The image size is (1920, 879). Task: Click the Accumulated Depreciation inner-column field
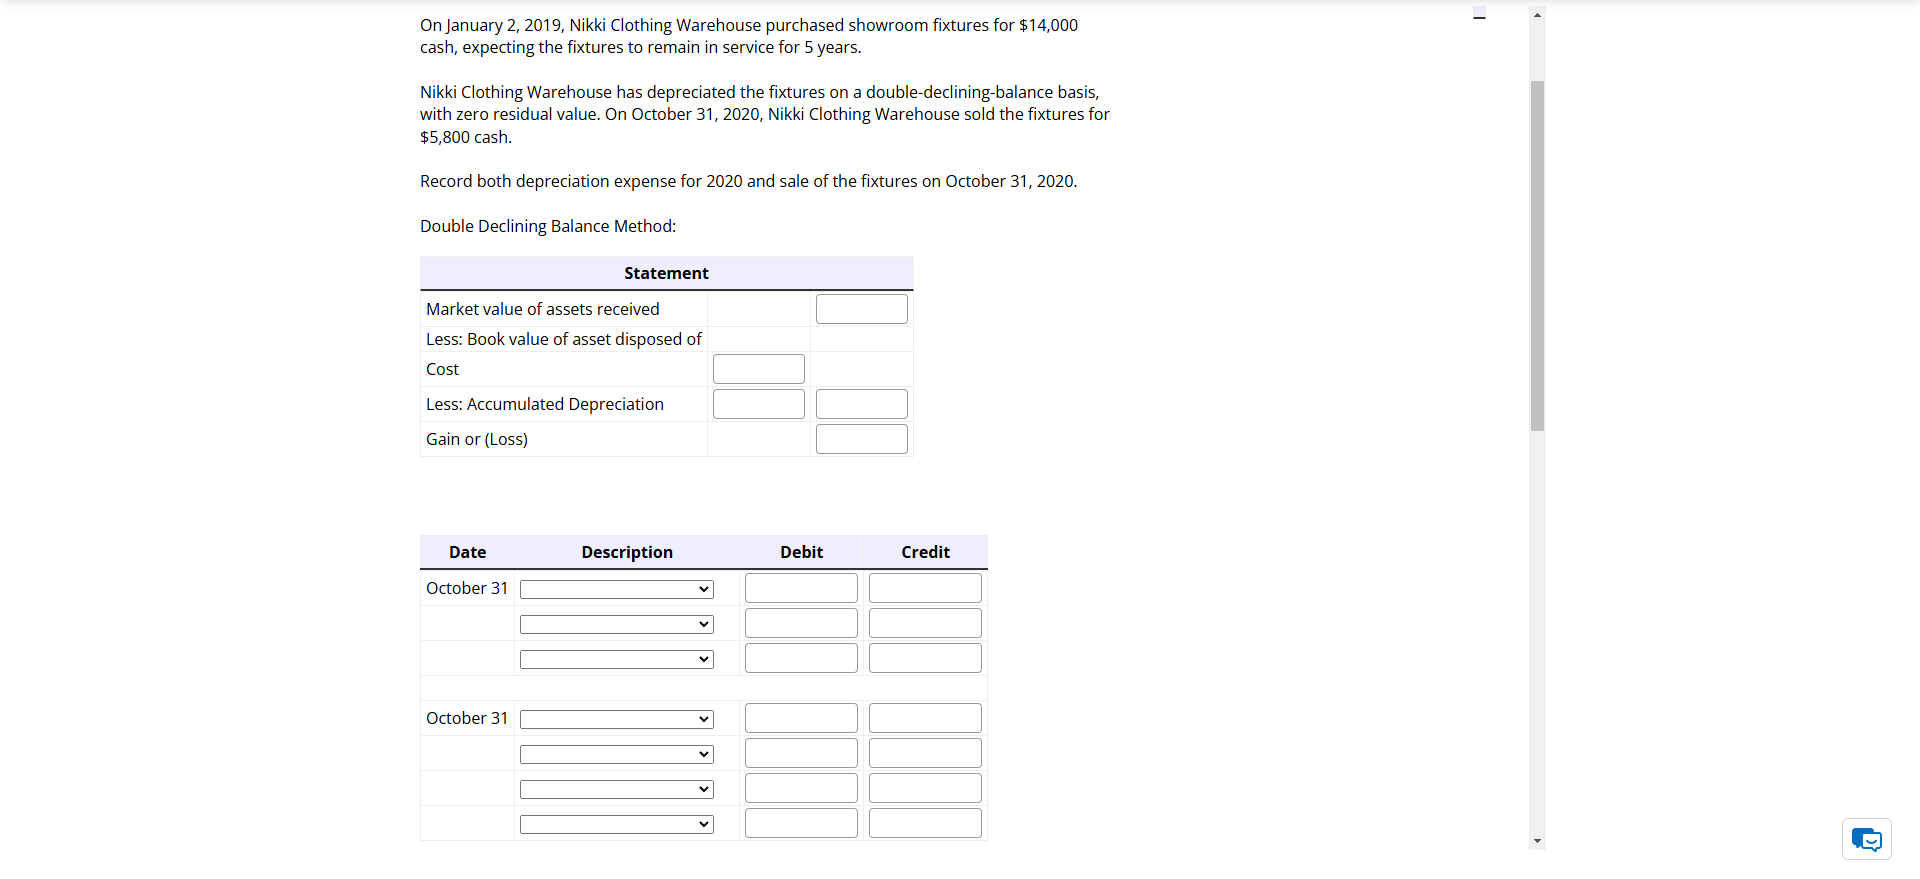point(759,404)
